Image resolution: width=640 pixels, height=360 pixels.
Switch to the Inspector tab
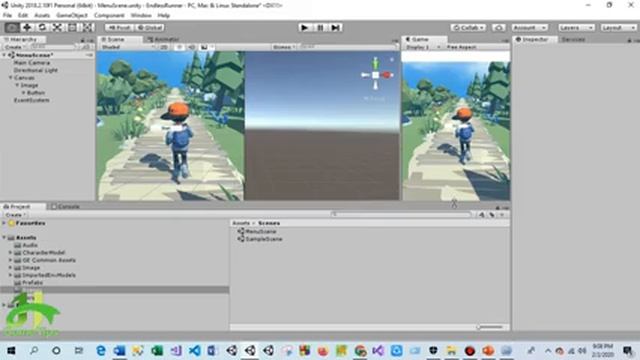pyautogui.click(x=535, y=40)
